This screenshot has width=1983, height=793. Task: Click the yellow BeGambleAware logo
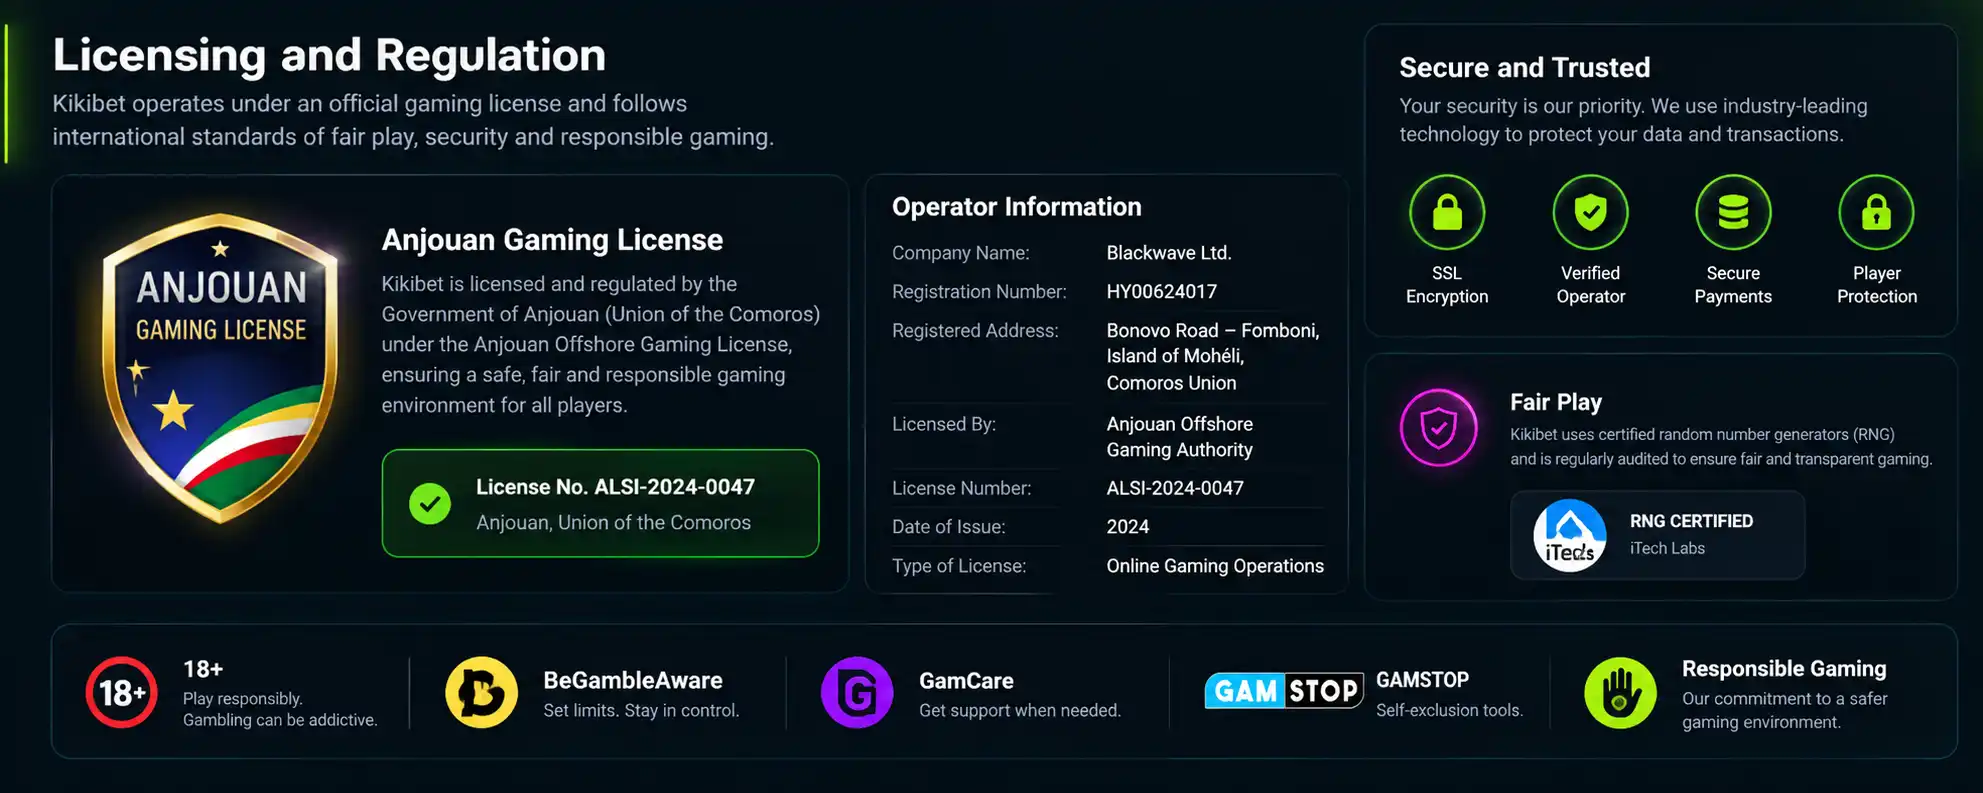coord(481,692)
